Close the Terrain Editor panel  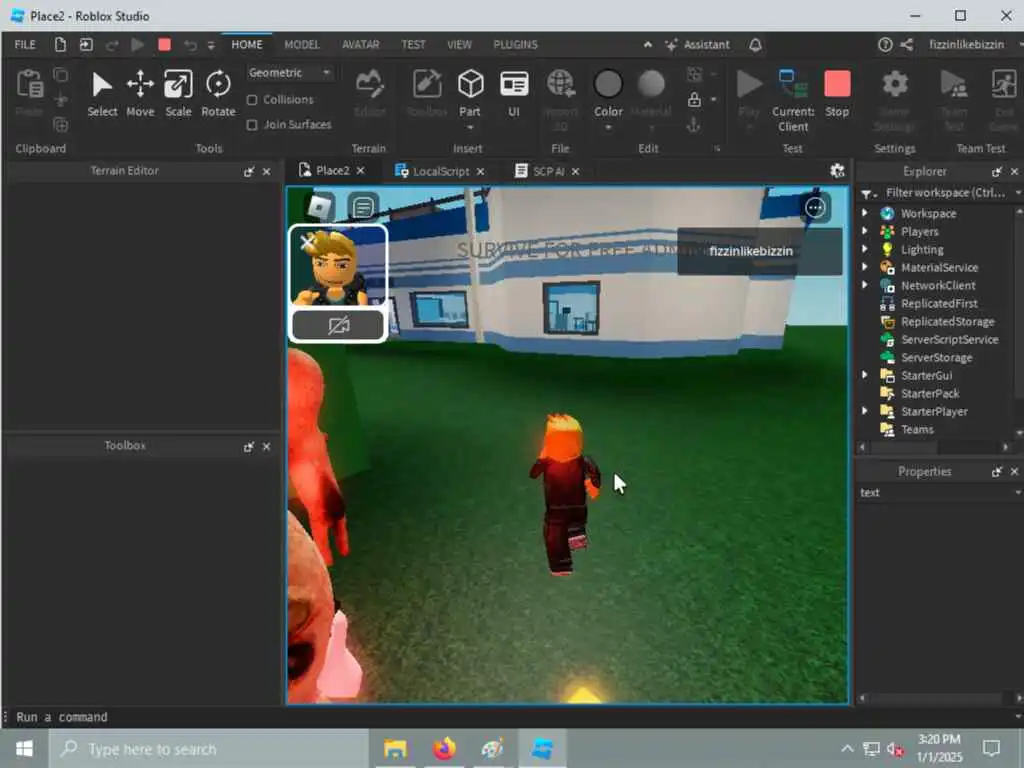point(266,172)
